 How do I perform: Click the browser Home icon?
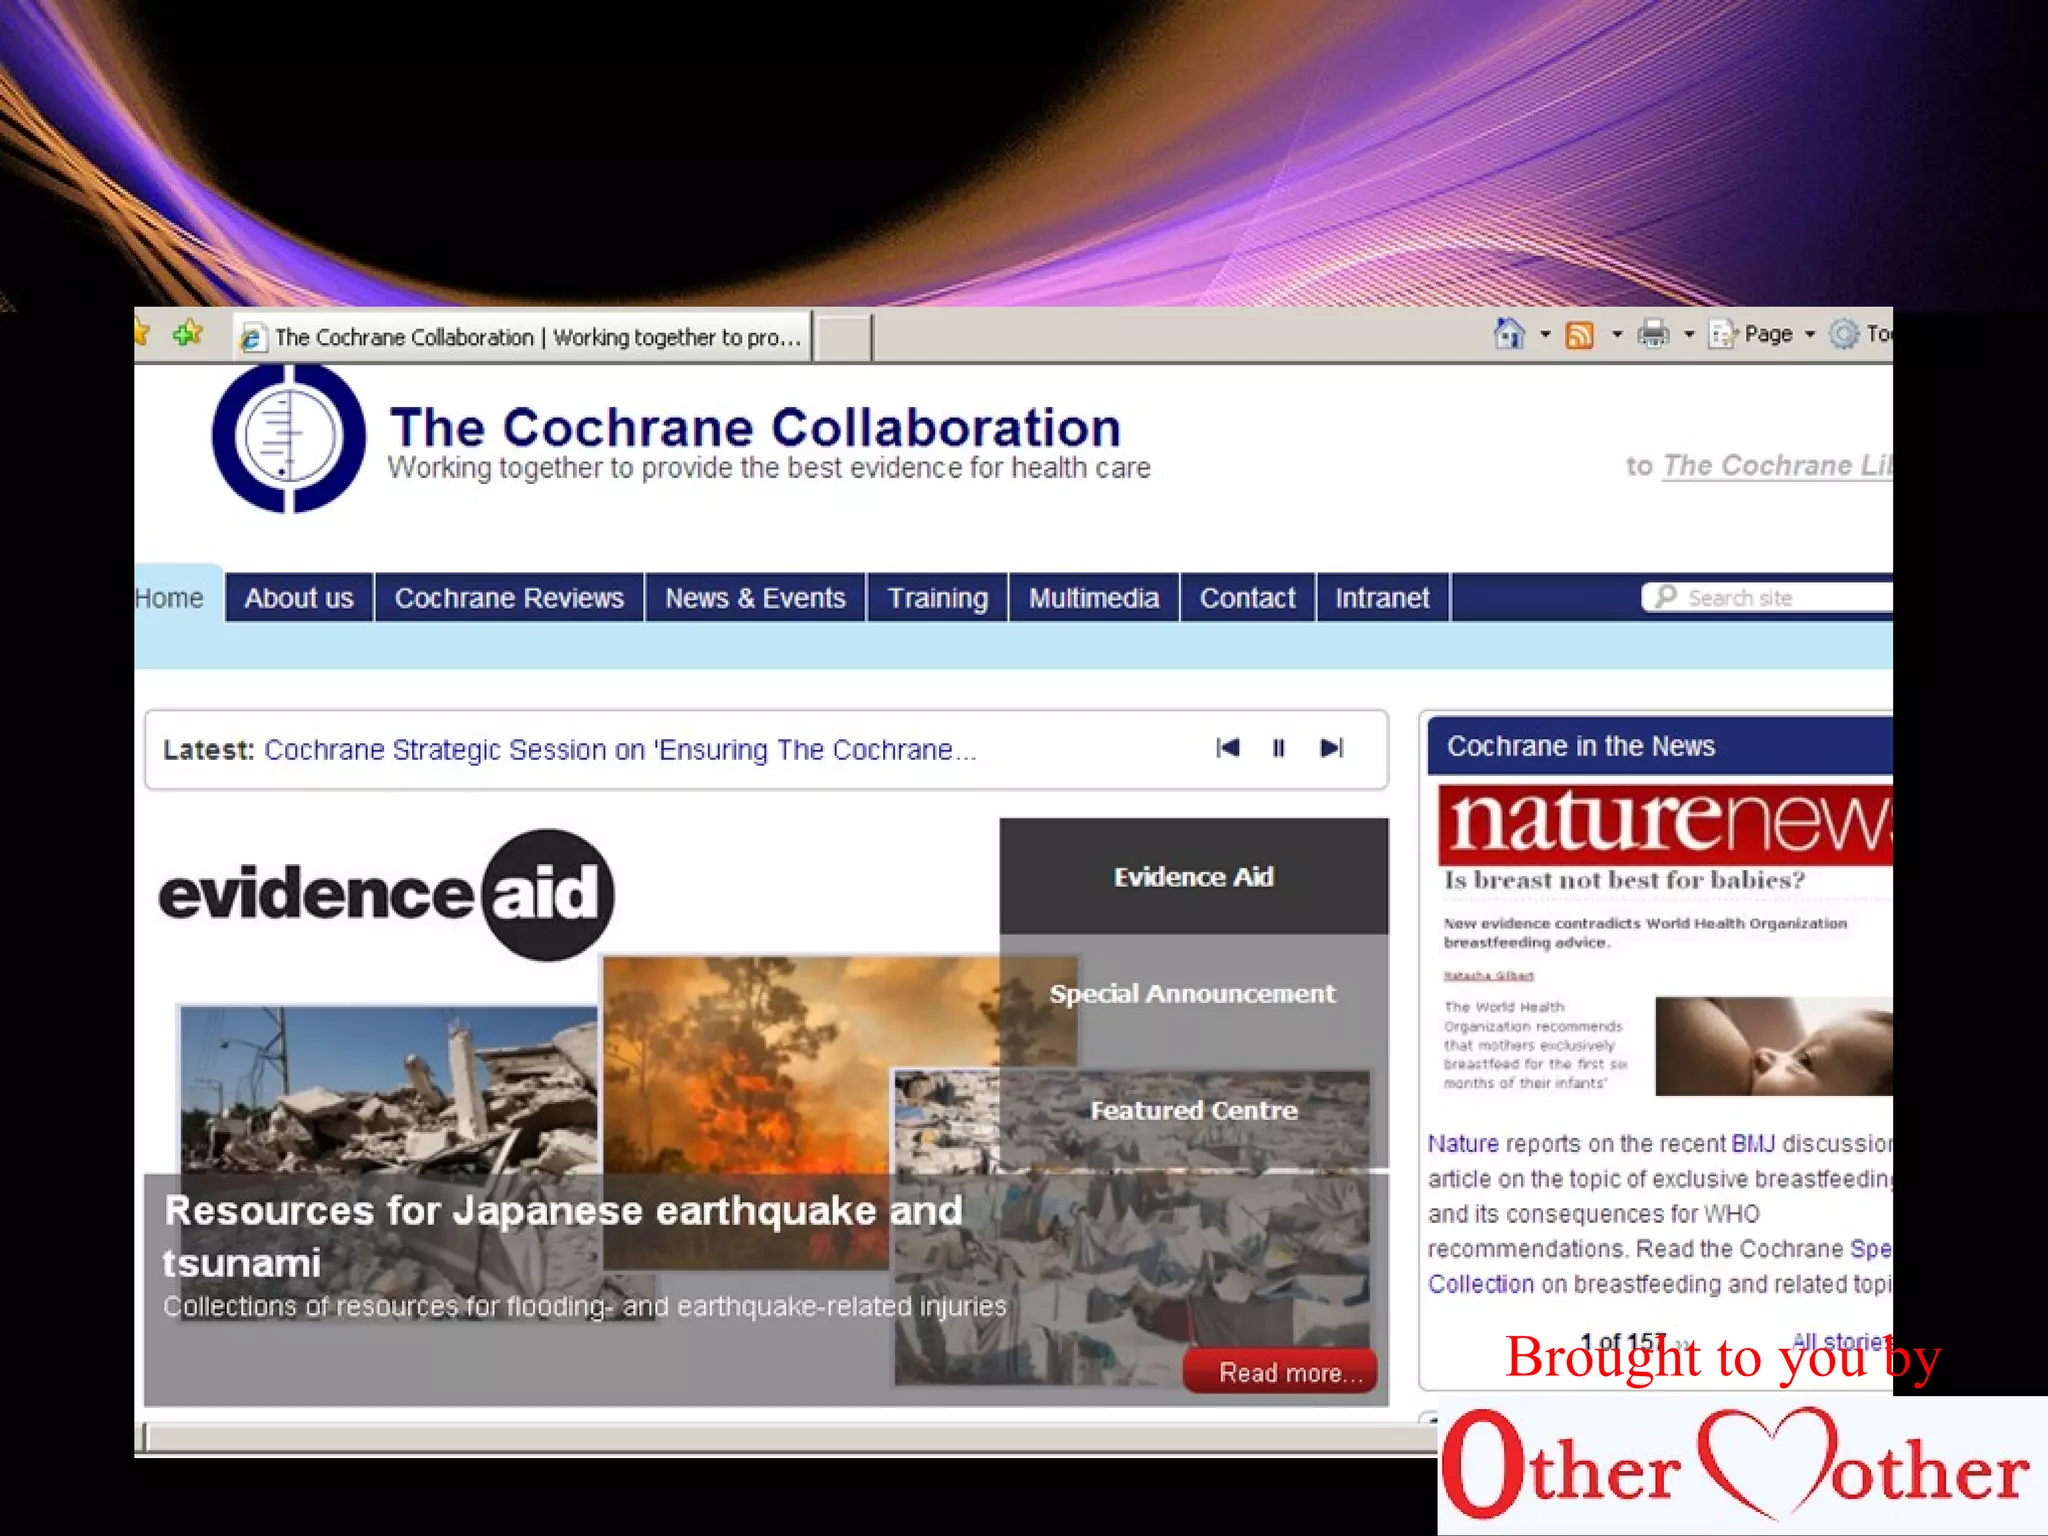[1508, 334]
